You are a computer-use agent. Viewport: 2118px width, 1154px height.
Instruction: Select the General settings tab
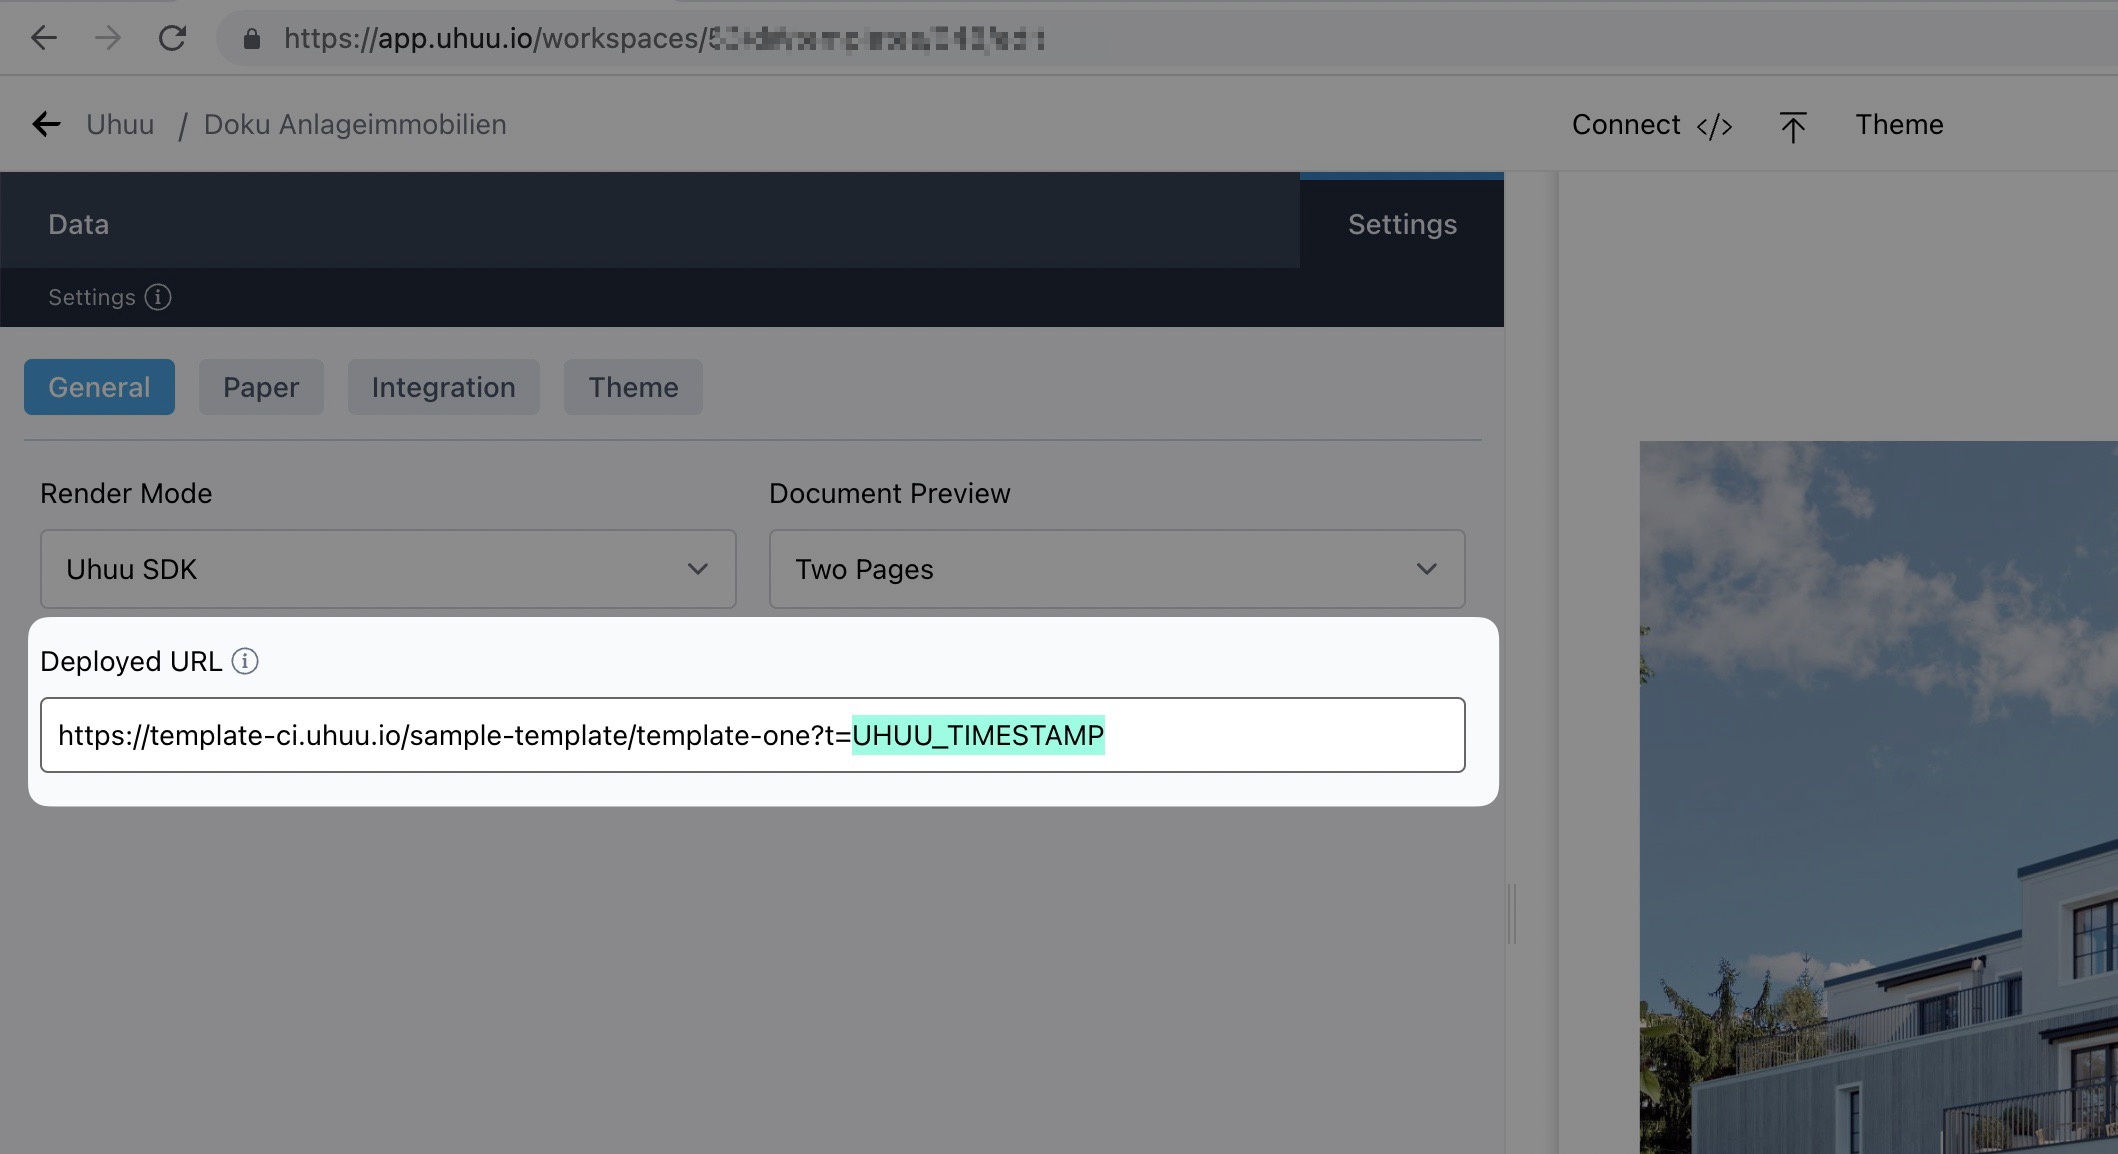point(99,387)
